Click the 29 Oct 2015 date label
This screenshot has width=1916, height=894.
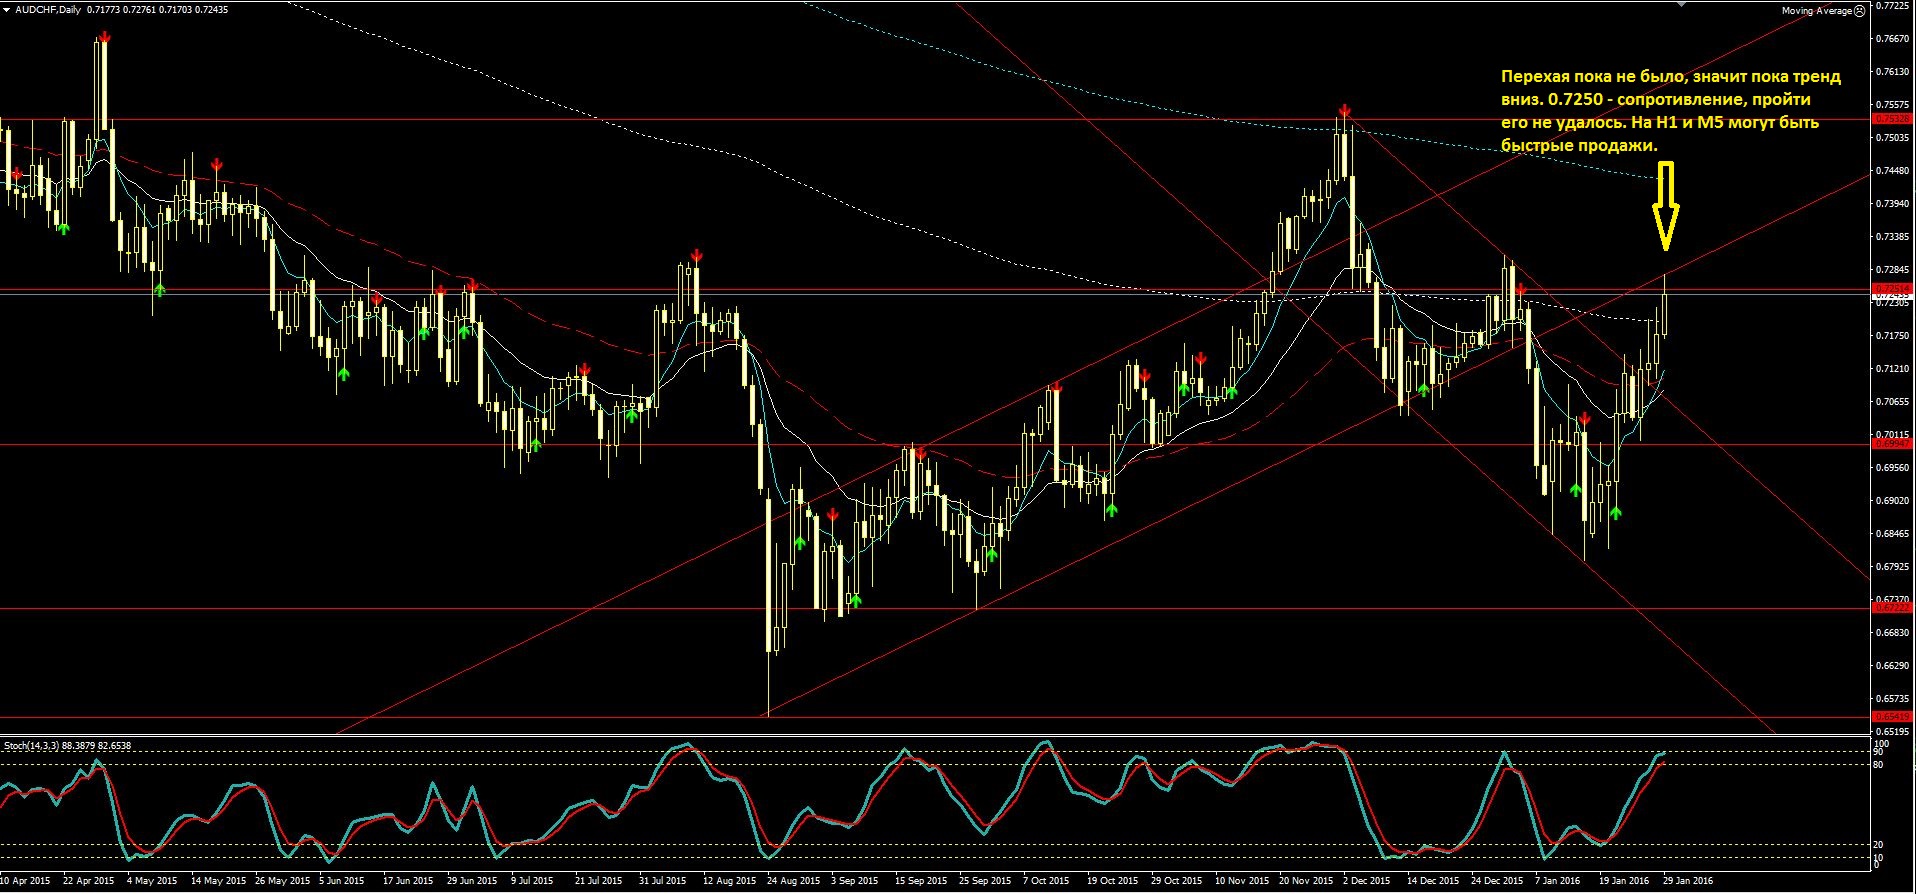(x=1177, y=882)
